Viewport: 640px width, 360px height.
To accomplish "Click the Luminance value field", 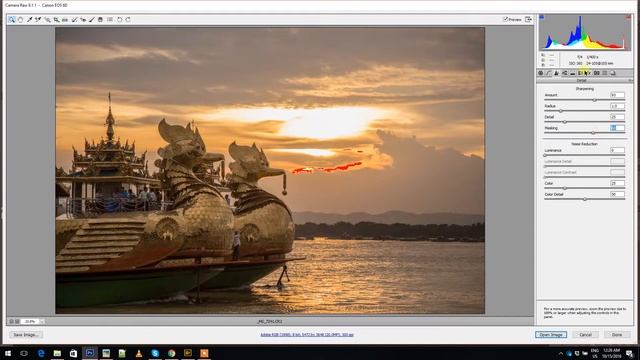I will pos(617,150).
